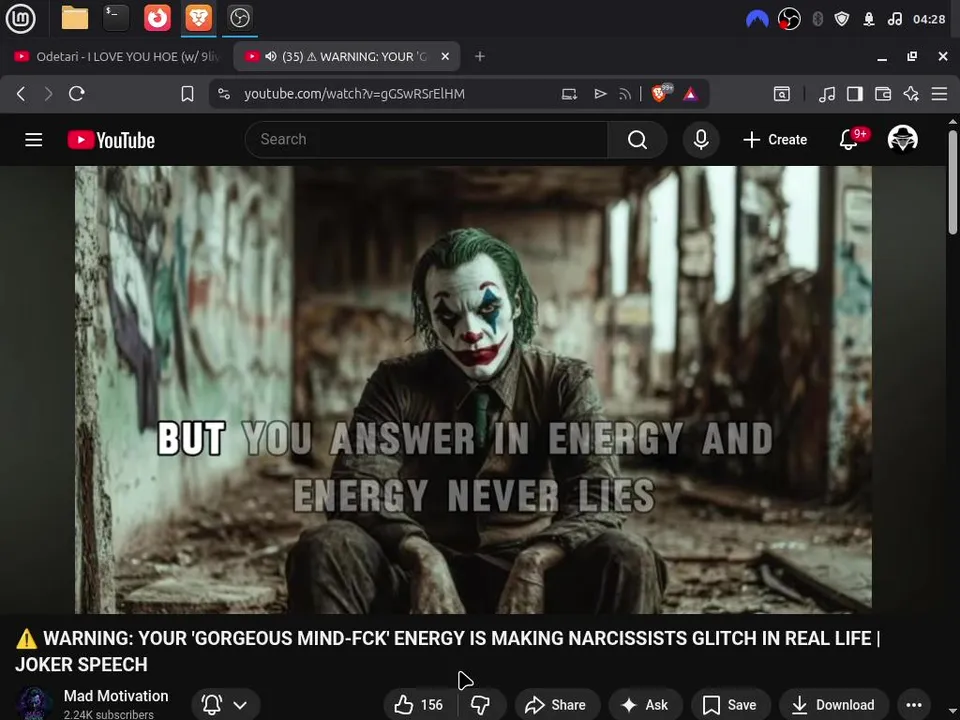
Task: Mute audio on the WARNING tab speaker icon
Action: (x=271, y=56)
